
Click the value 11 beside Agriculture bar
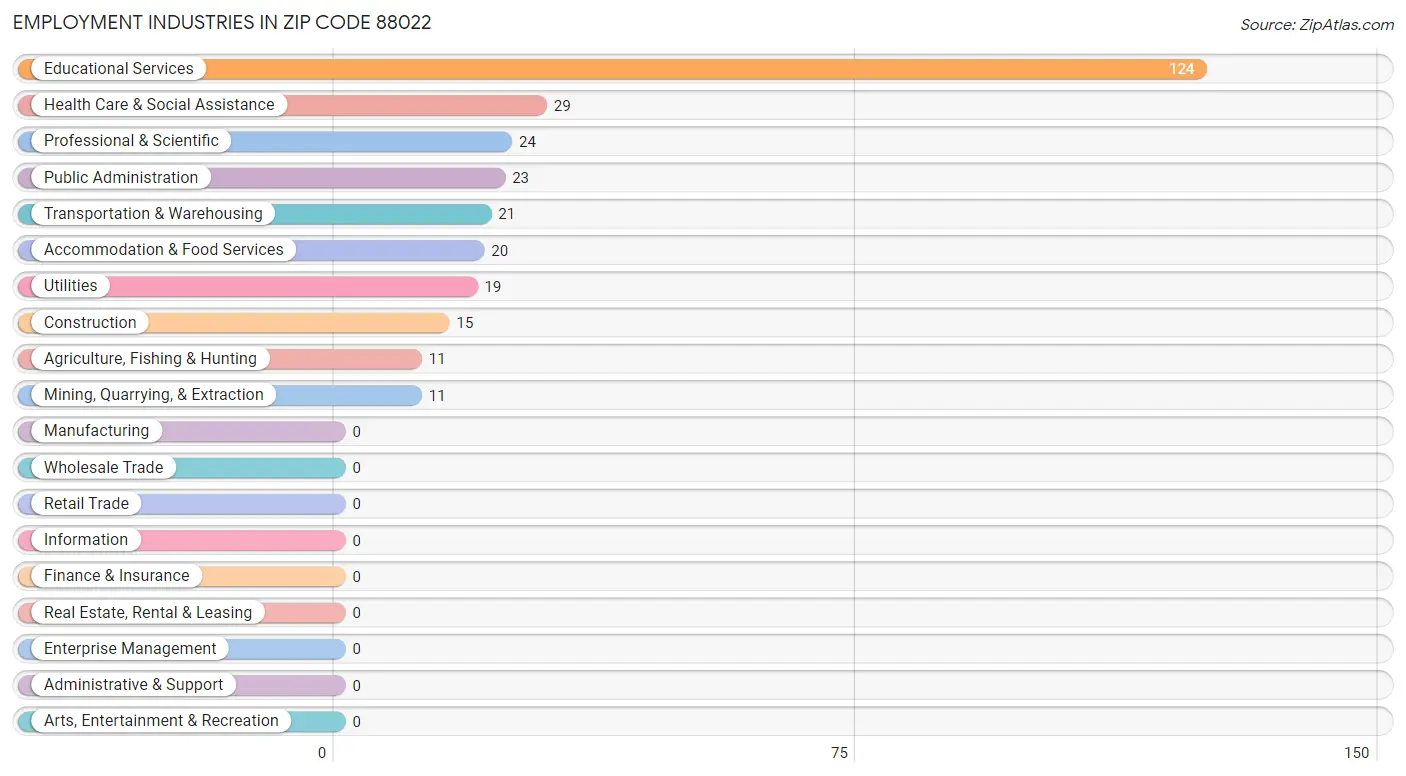[x=437, y=359]
